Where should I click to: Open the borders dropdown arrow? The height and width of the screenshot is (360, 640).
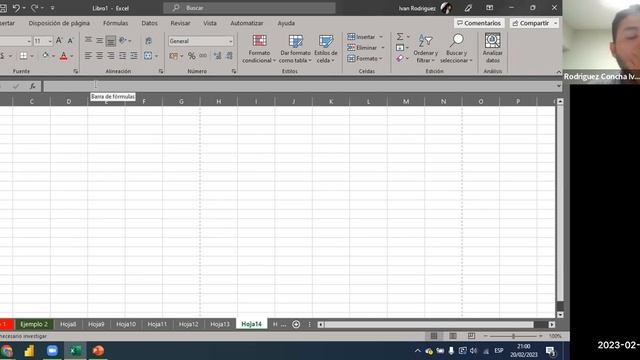point(32,56)
